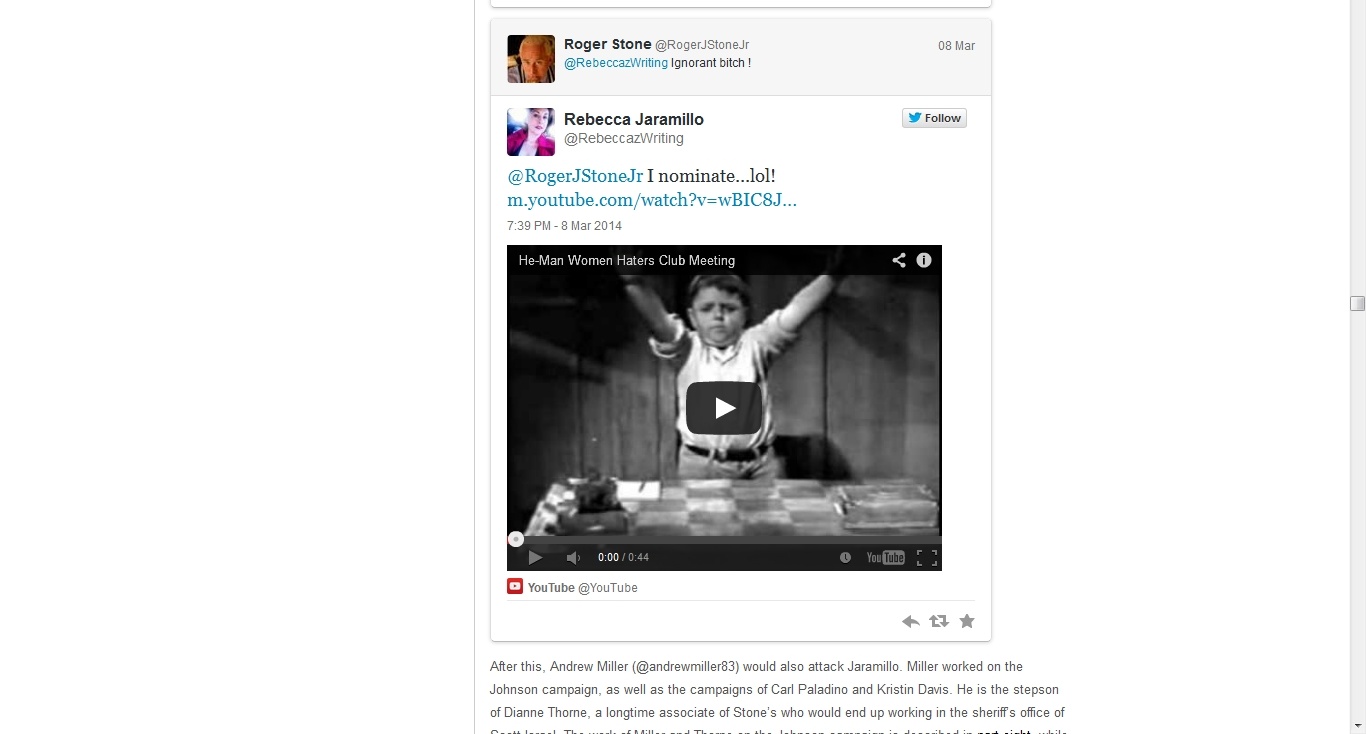This screenshot has width=1366, height=734.
Task: Toggle fullscreen on the video player
Action: coord(927,558)
